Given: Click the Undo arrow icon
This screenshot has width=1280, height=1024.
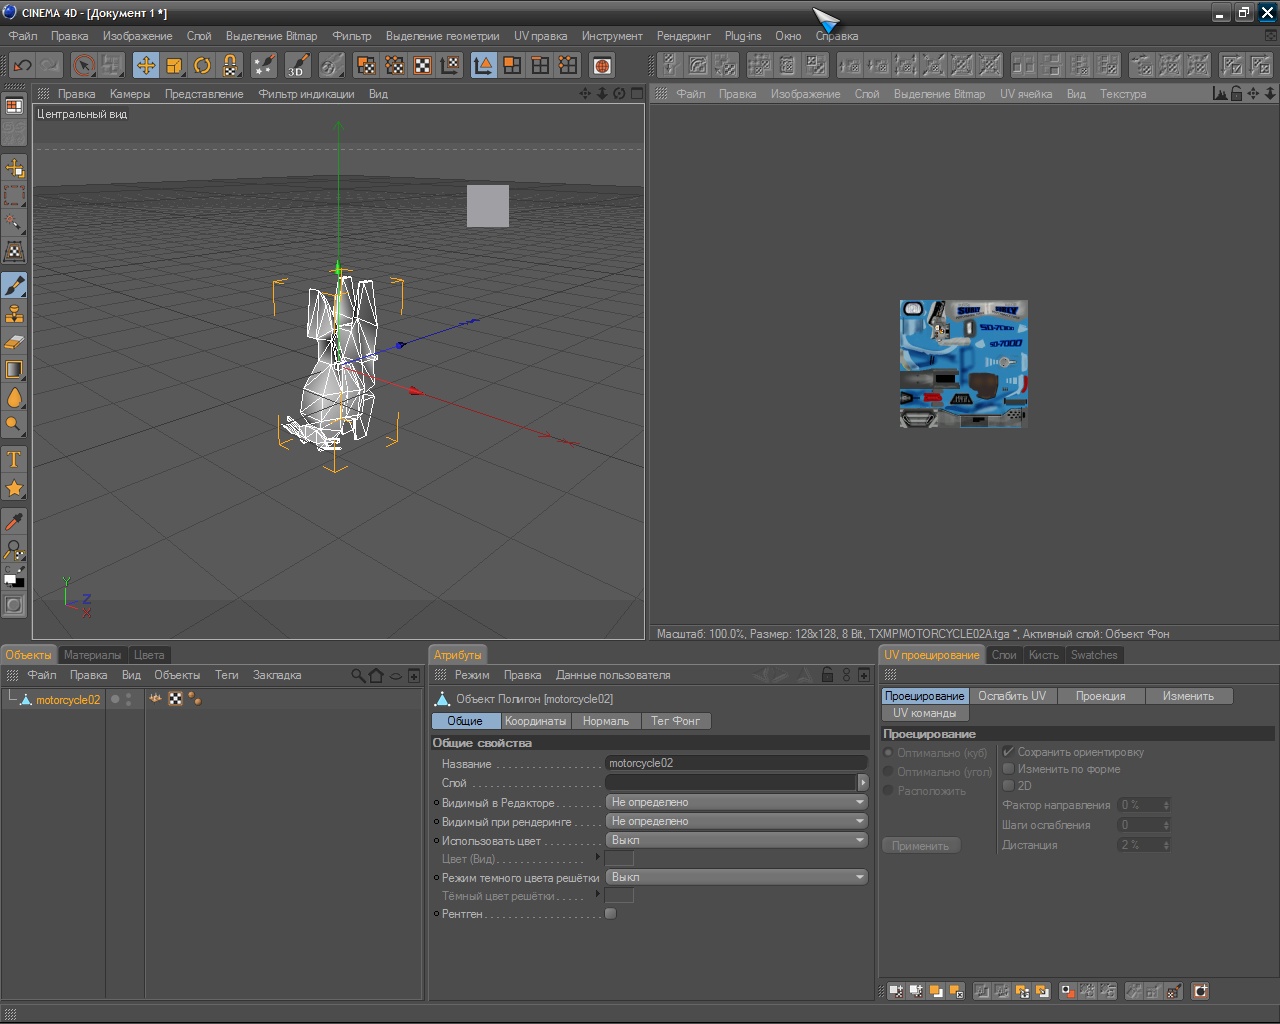Looking at the screenshot, I should click(x=22, y=66).
